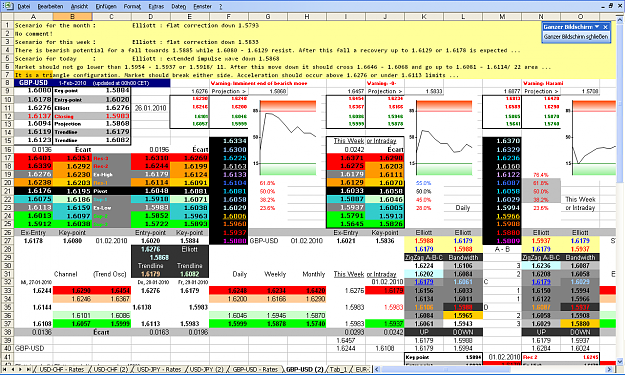Open the Ansicht menu
The image size is (625, 375).
79,6
